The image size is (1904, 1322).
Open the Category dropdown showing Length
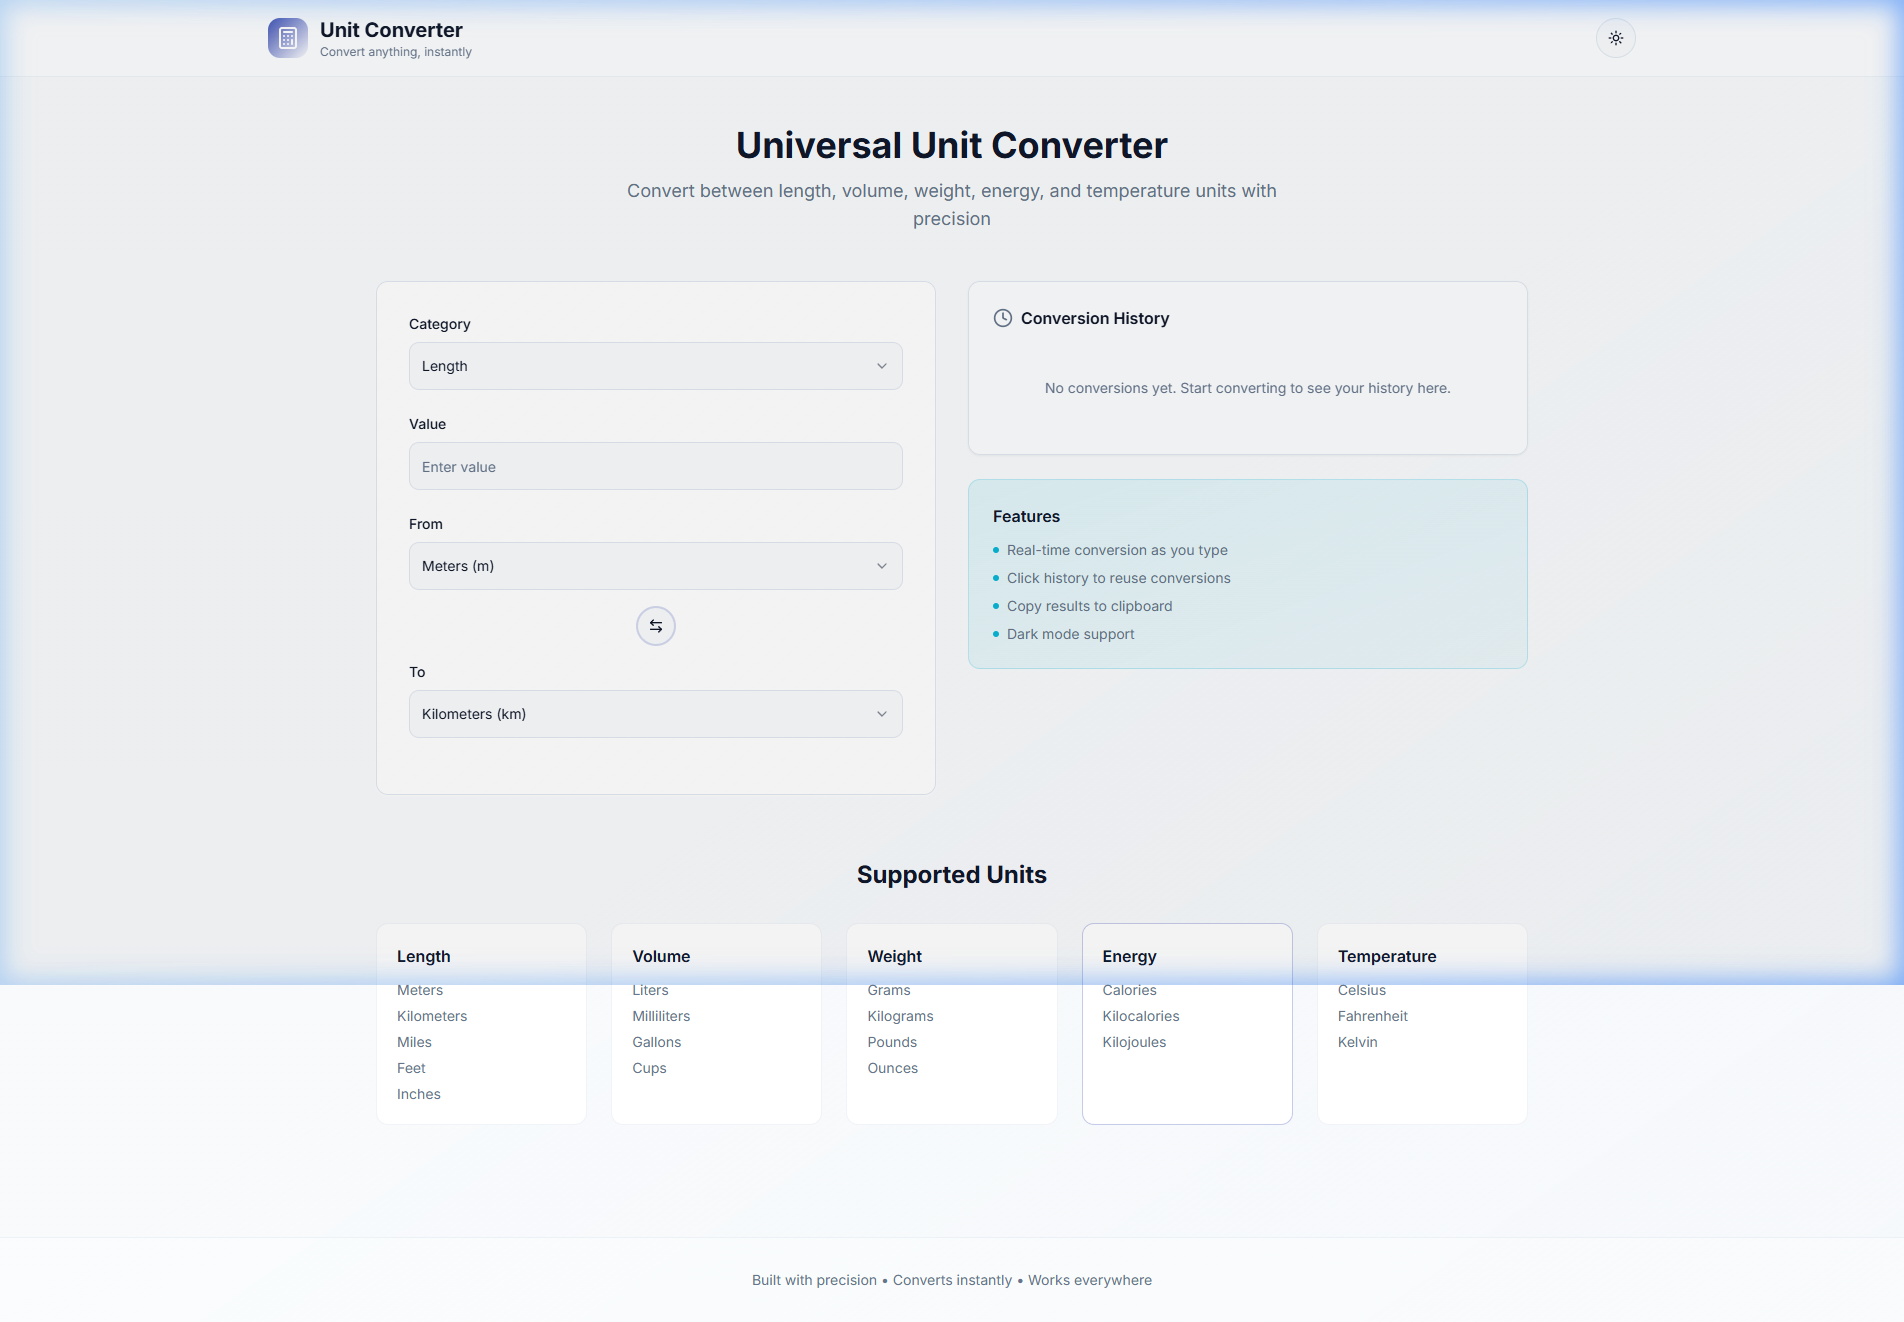pos(655,365)
